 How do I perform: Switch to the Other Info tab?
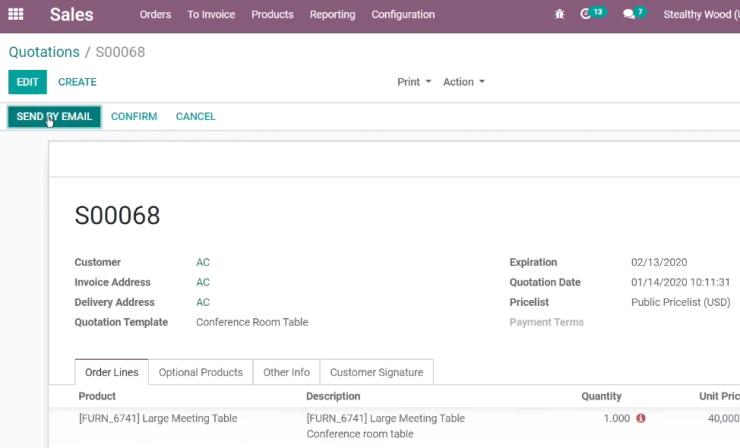(x=286, y=372)
